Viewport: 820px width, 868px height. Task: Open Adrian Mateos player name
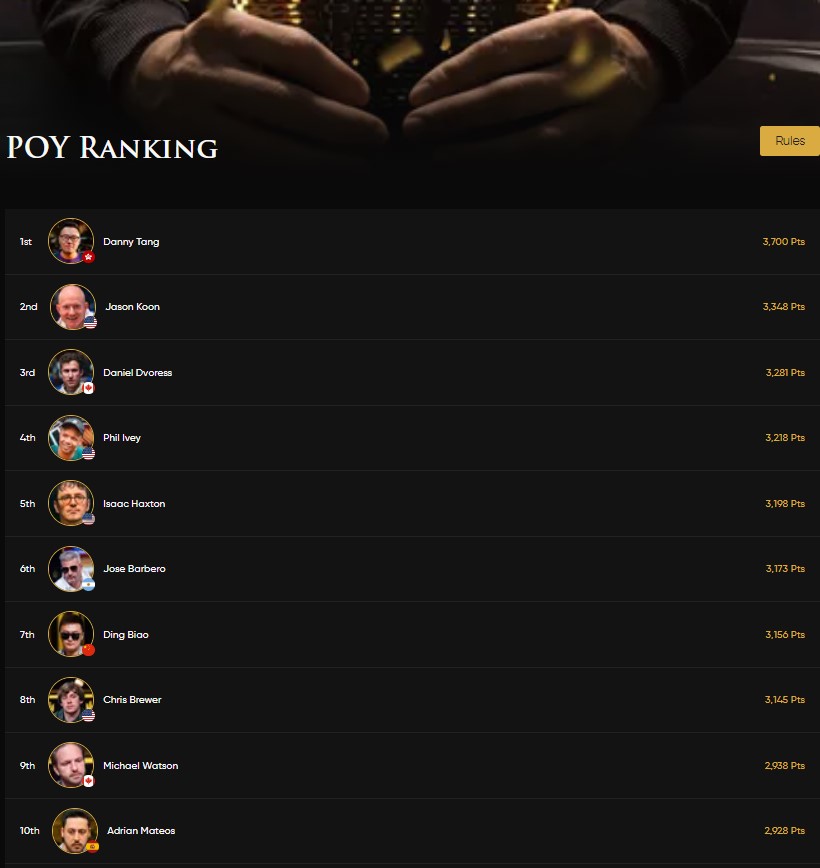pyautogui.click(x=141, y=831)
